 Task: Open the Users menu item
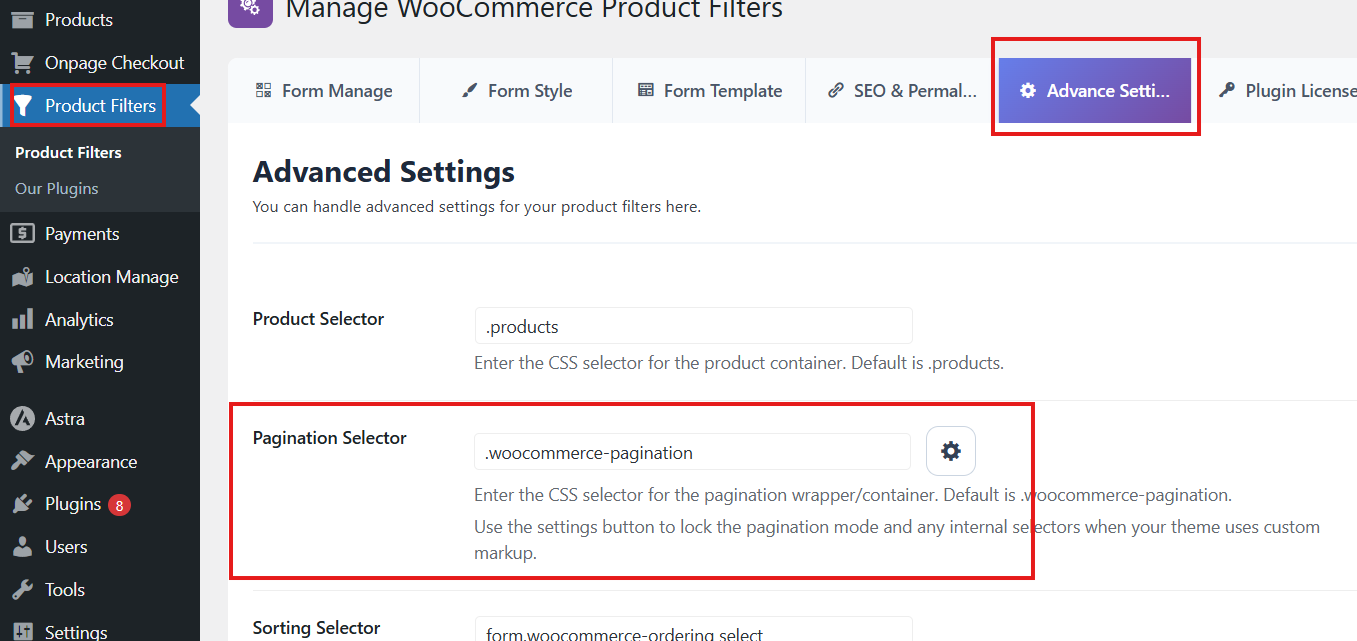coord(66,547)
